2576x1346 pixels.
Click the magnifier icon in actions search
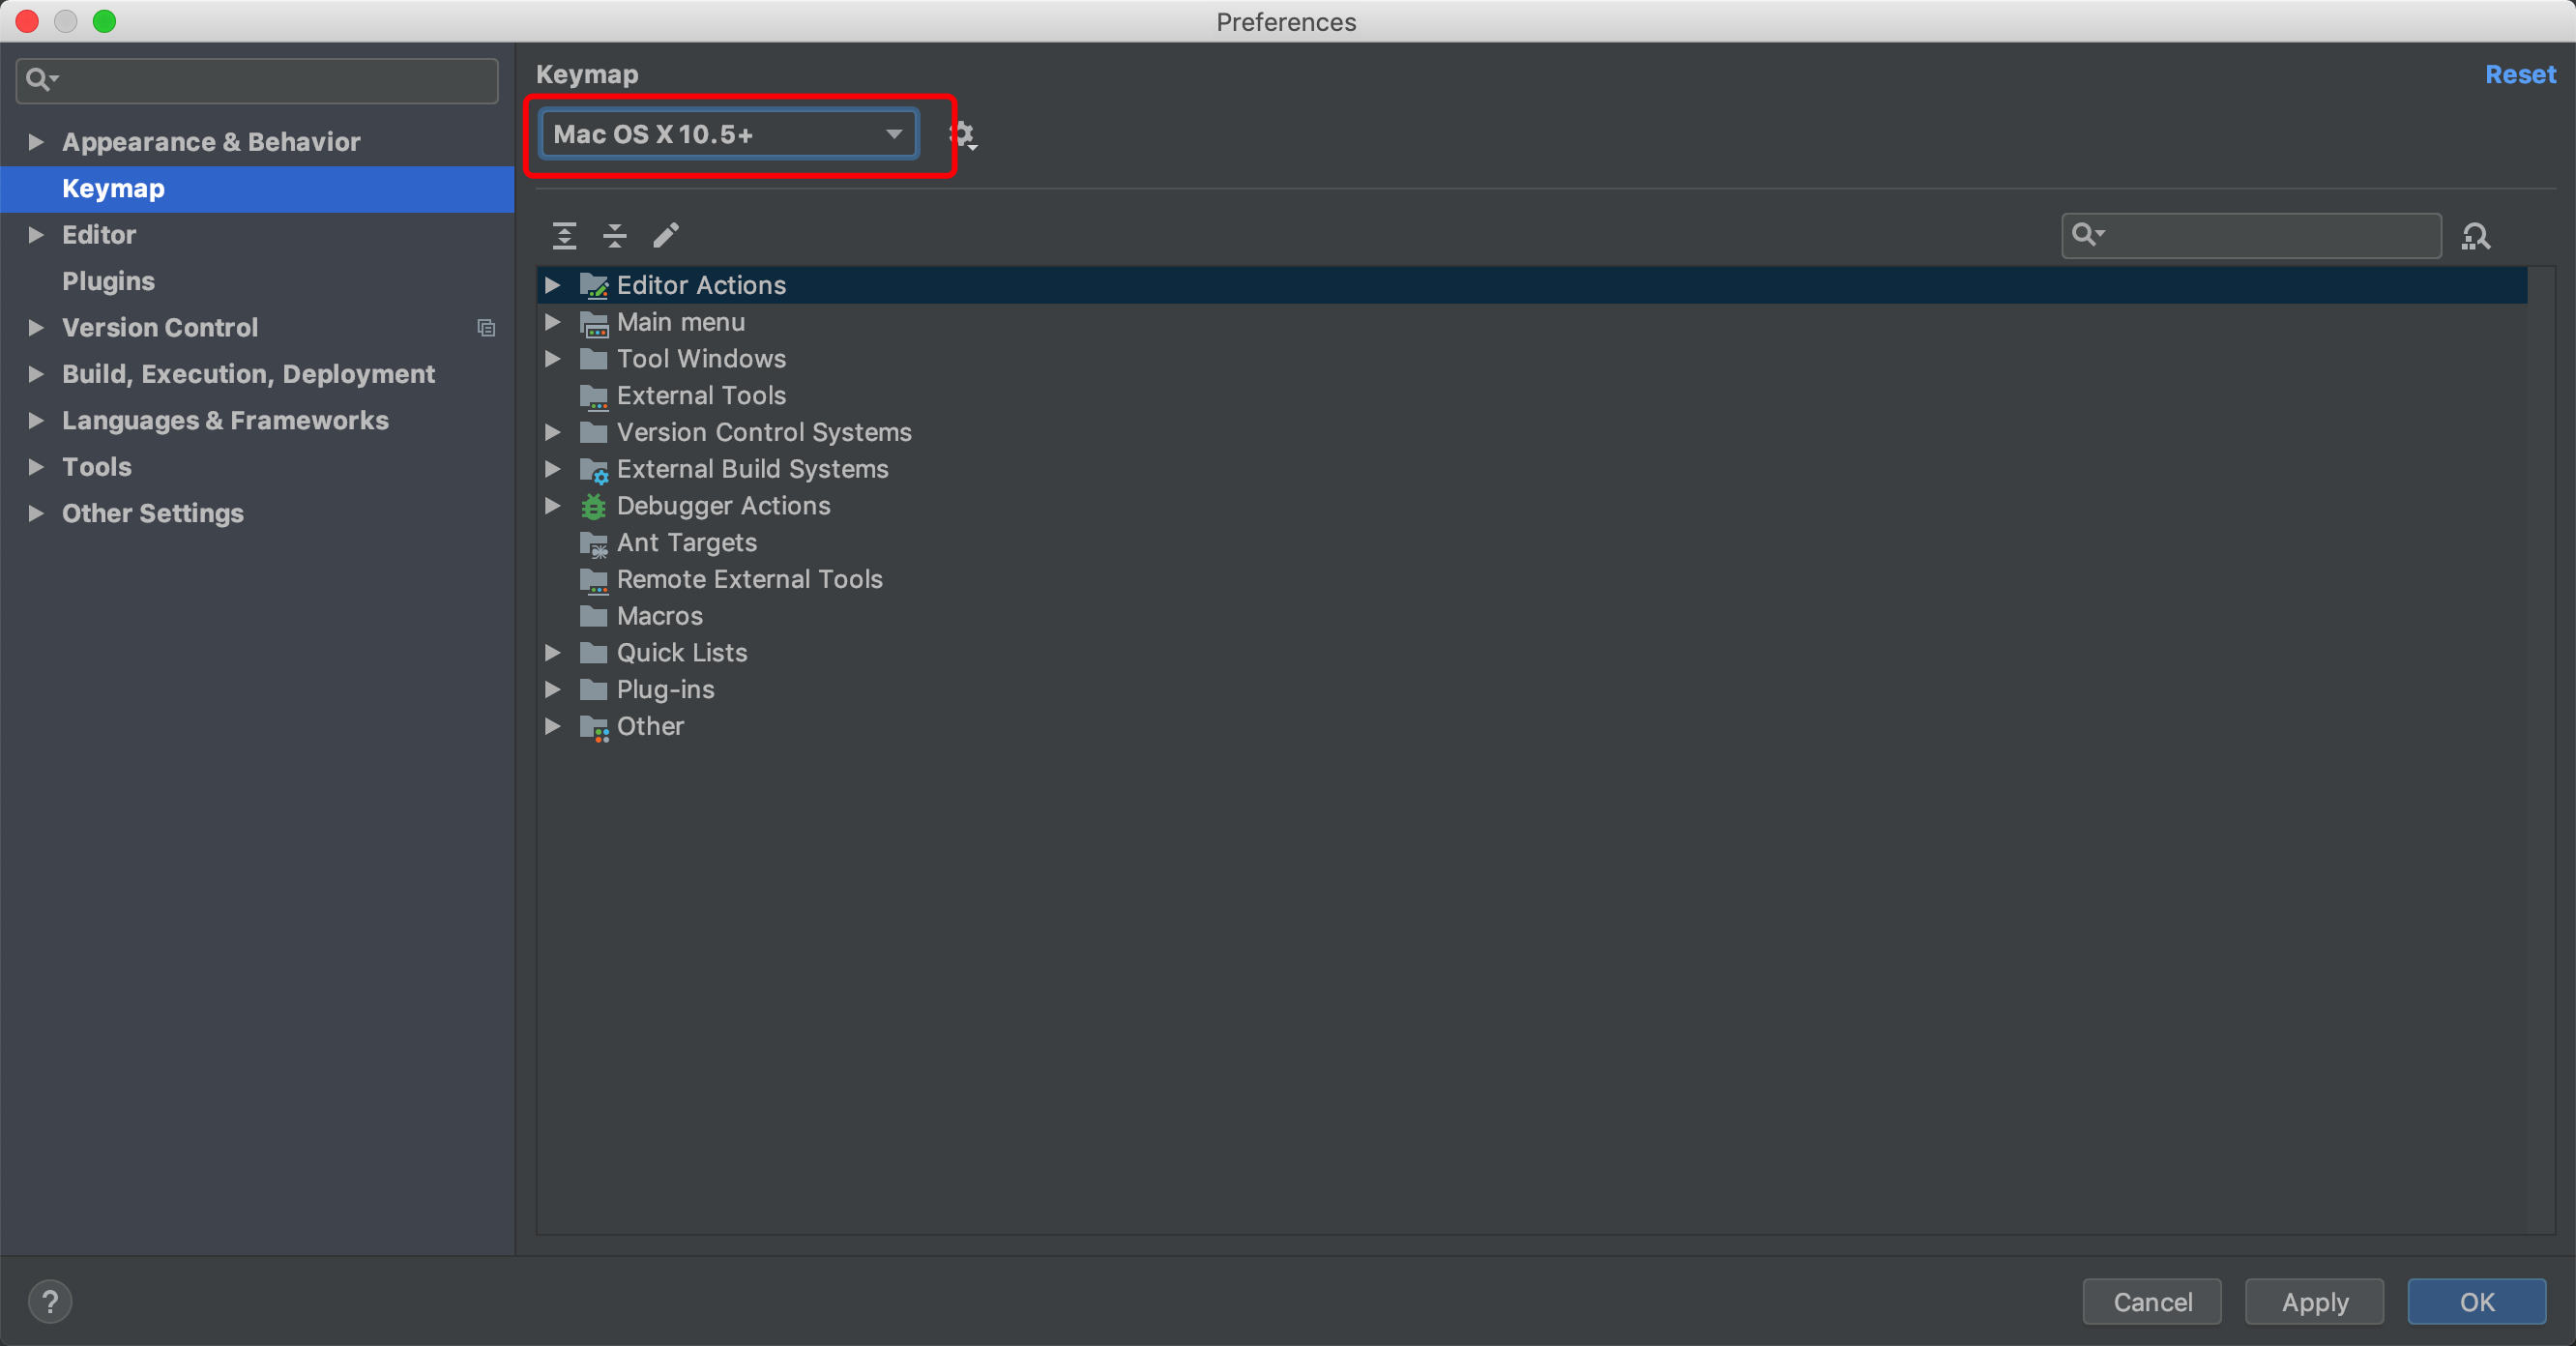2088,234
